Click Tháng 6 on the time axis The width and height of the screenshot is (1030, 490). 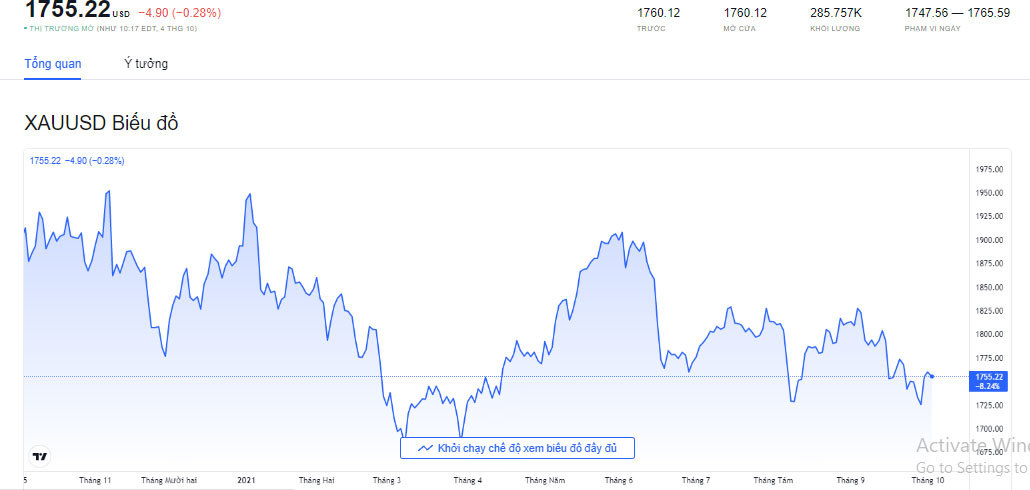tap(618, 480)
